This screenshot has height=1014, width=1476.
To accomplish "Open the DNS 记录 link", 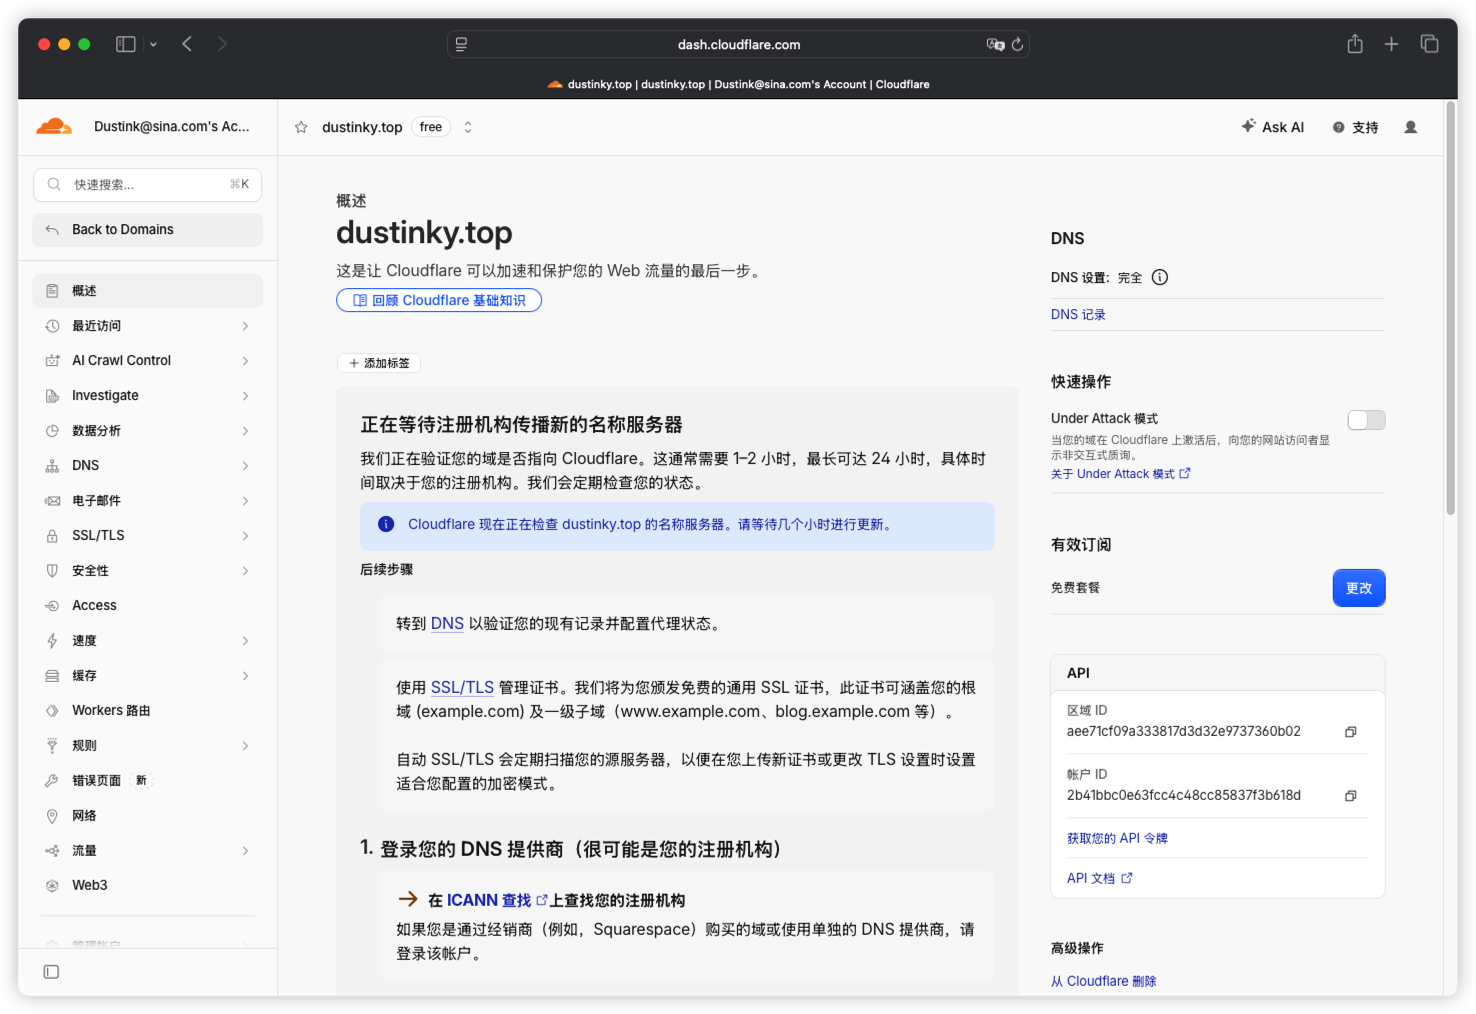I will coord(1078,315).
